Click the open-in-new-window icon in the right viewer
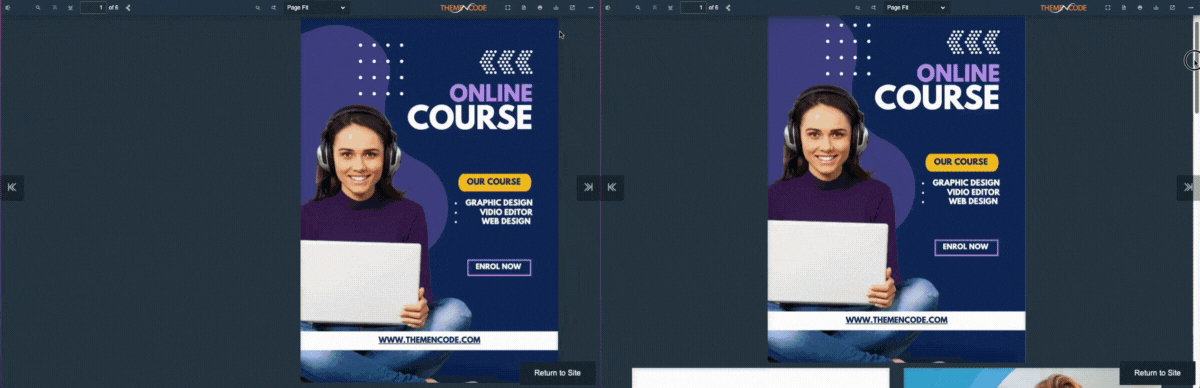 tap(1172, 8)
